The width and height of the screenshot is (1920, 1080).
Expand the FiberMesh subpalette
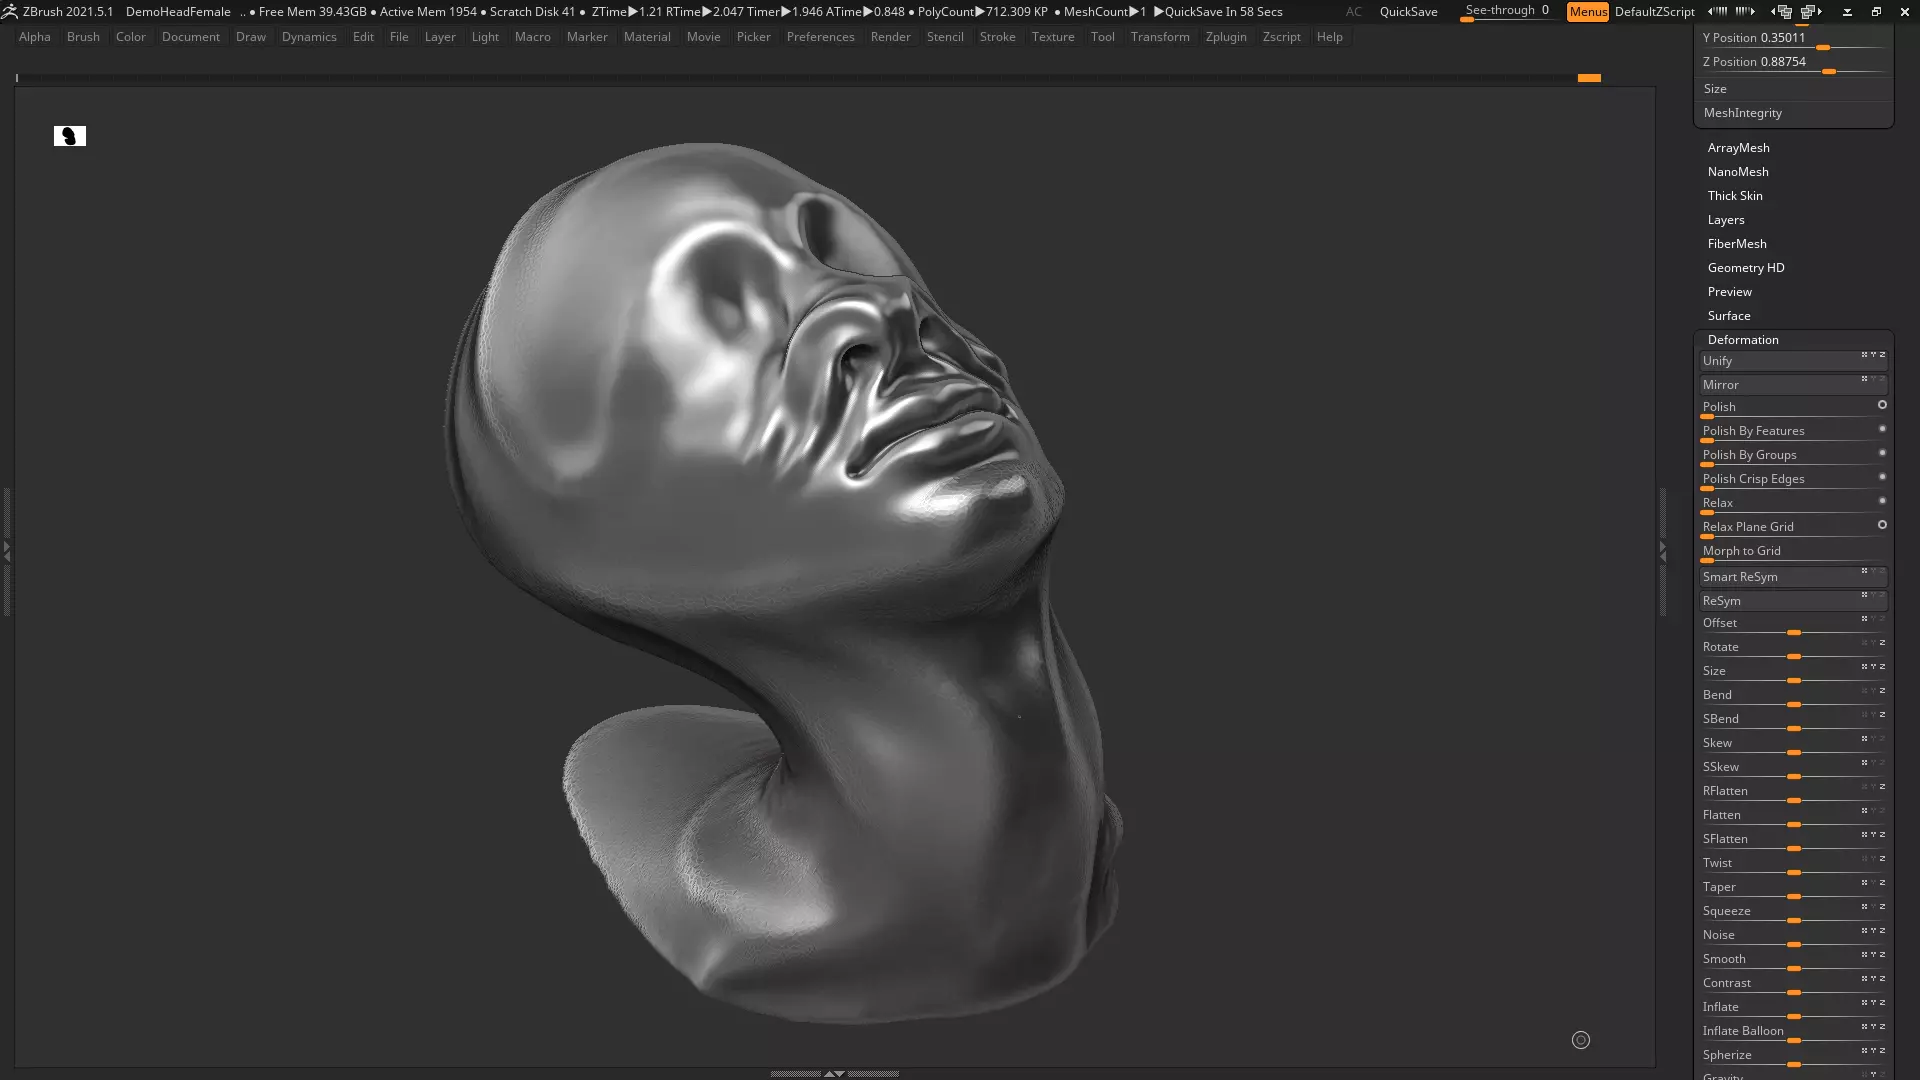pos(1737,244)
